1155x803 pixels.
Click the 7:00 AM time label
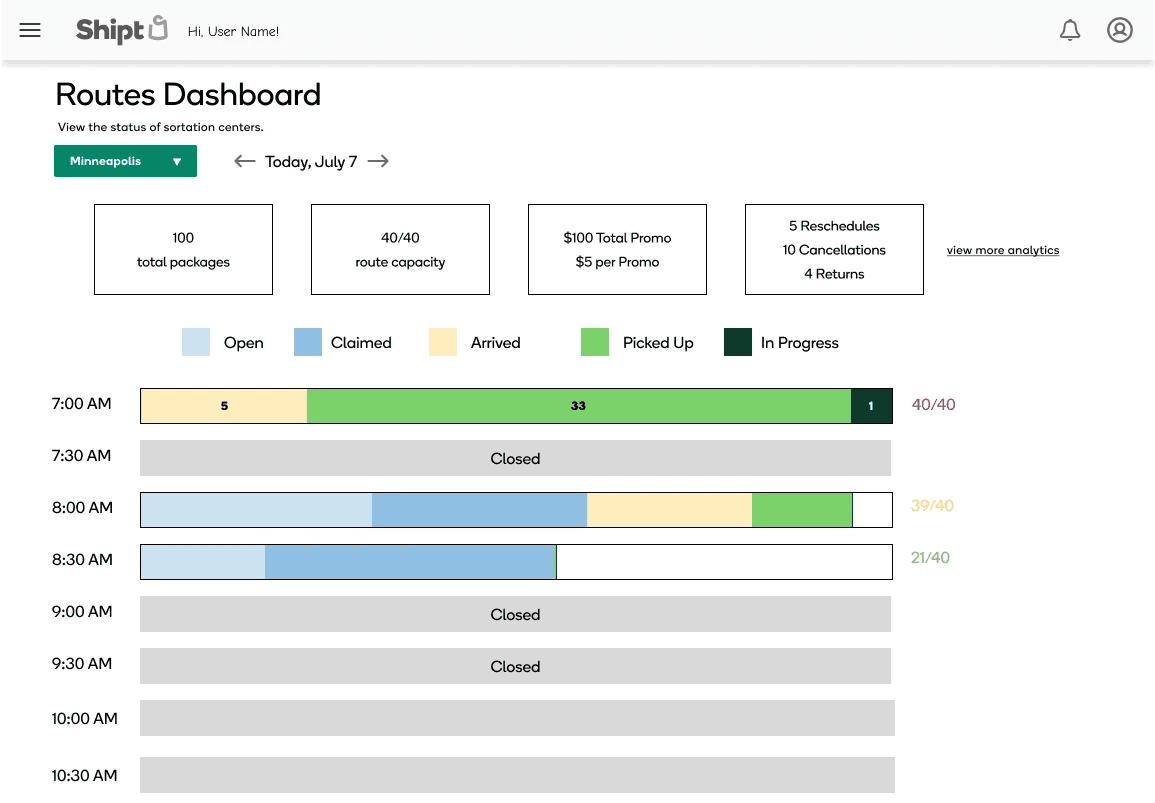82,404
